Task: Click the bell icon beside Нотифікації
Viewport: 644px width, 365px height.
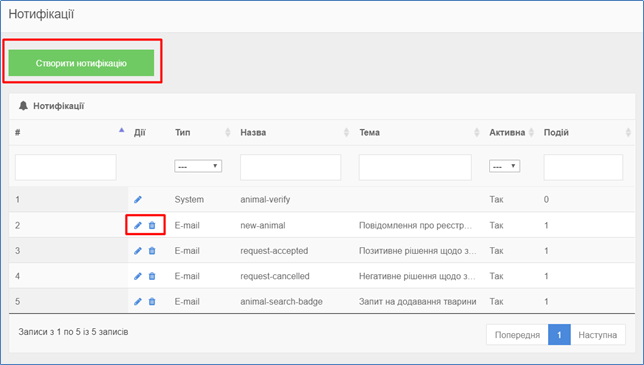Action: [x=23, y=106]
